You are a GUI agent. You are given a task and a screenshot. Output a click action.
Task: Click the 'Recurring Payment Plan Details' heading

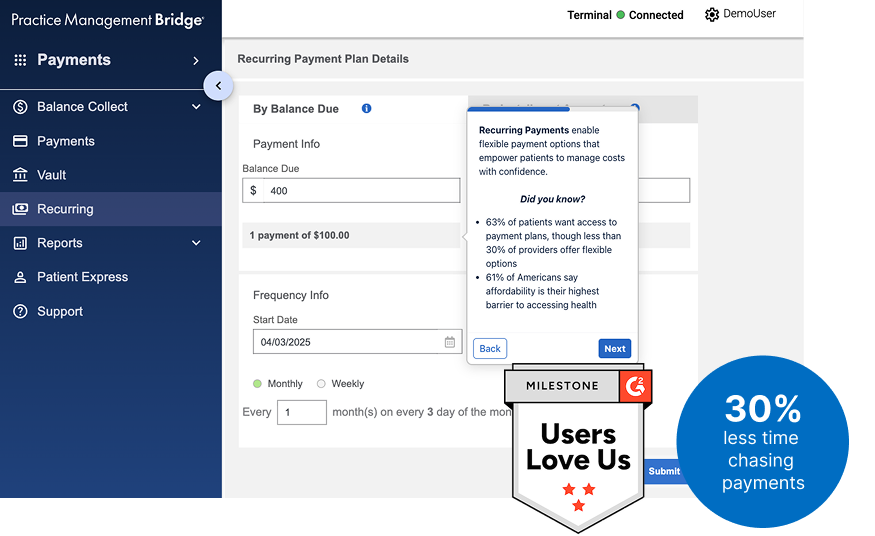[323, 59]
